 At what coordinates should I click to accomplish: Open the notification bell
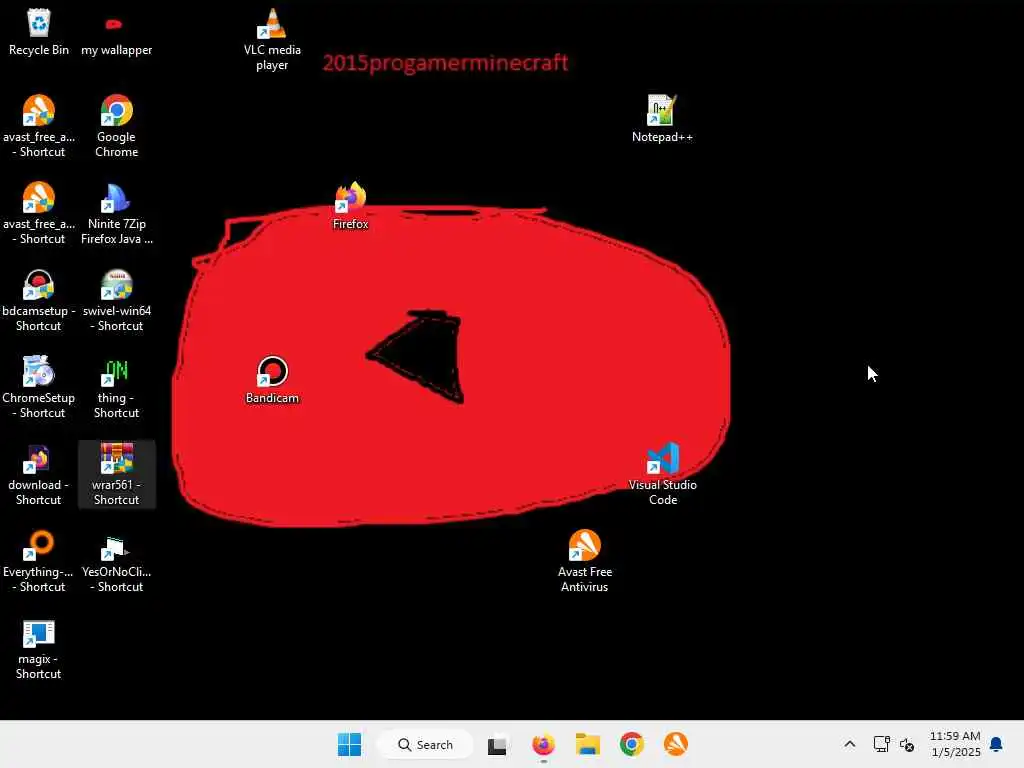click(997, 744)
